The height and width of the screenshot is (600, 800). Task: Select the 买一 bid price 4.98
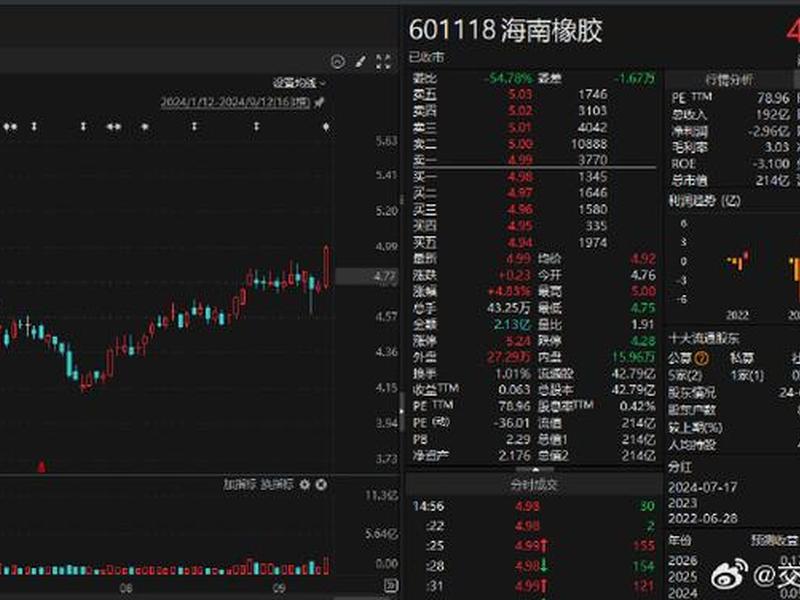tap(520, 177)
